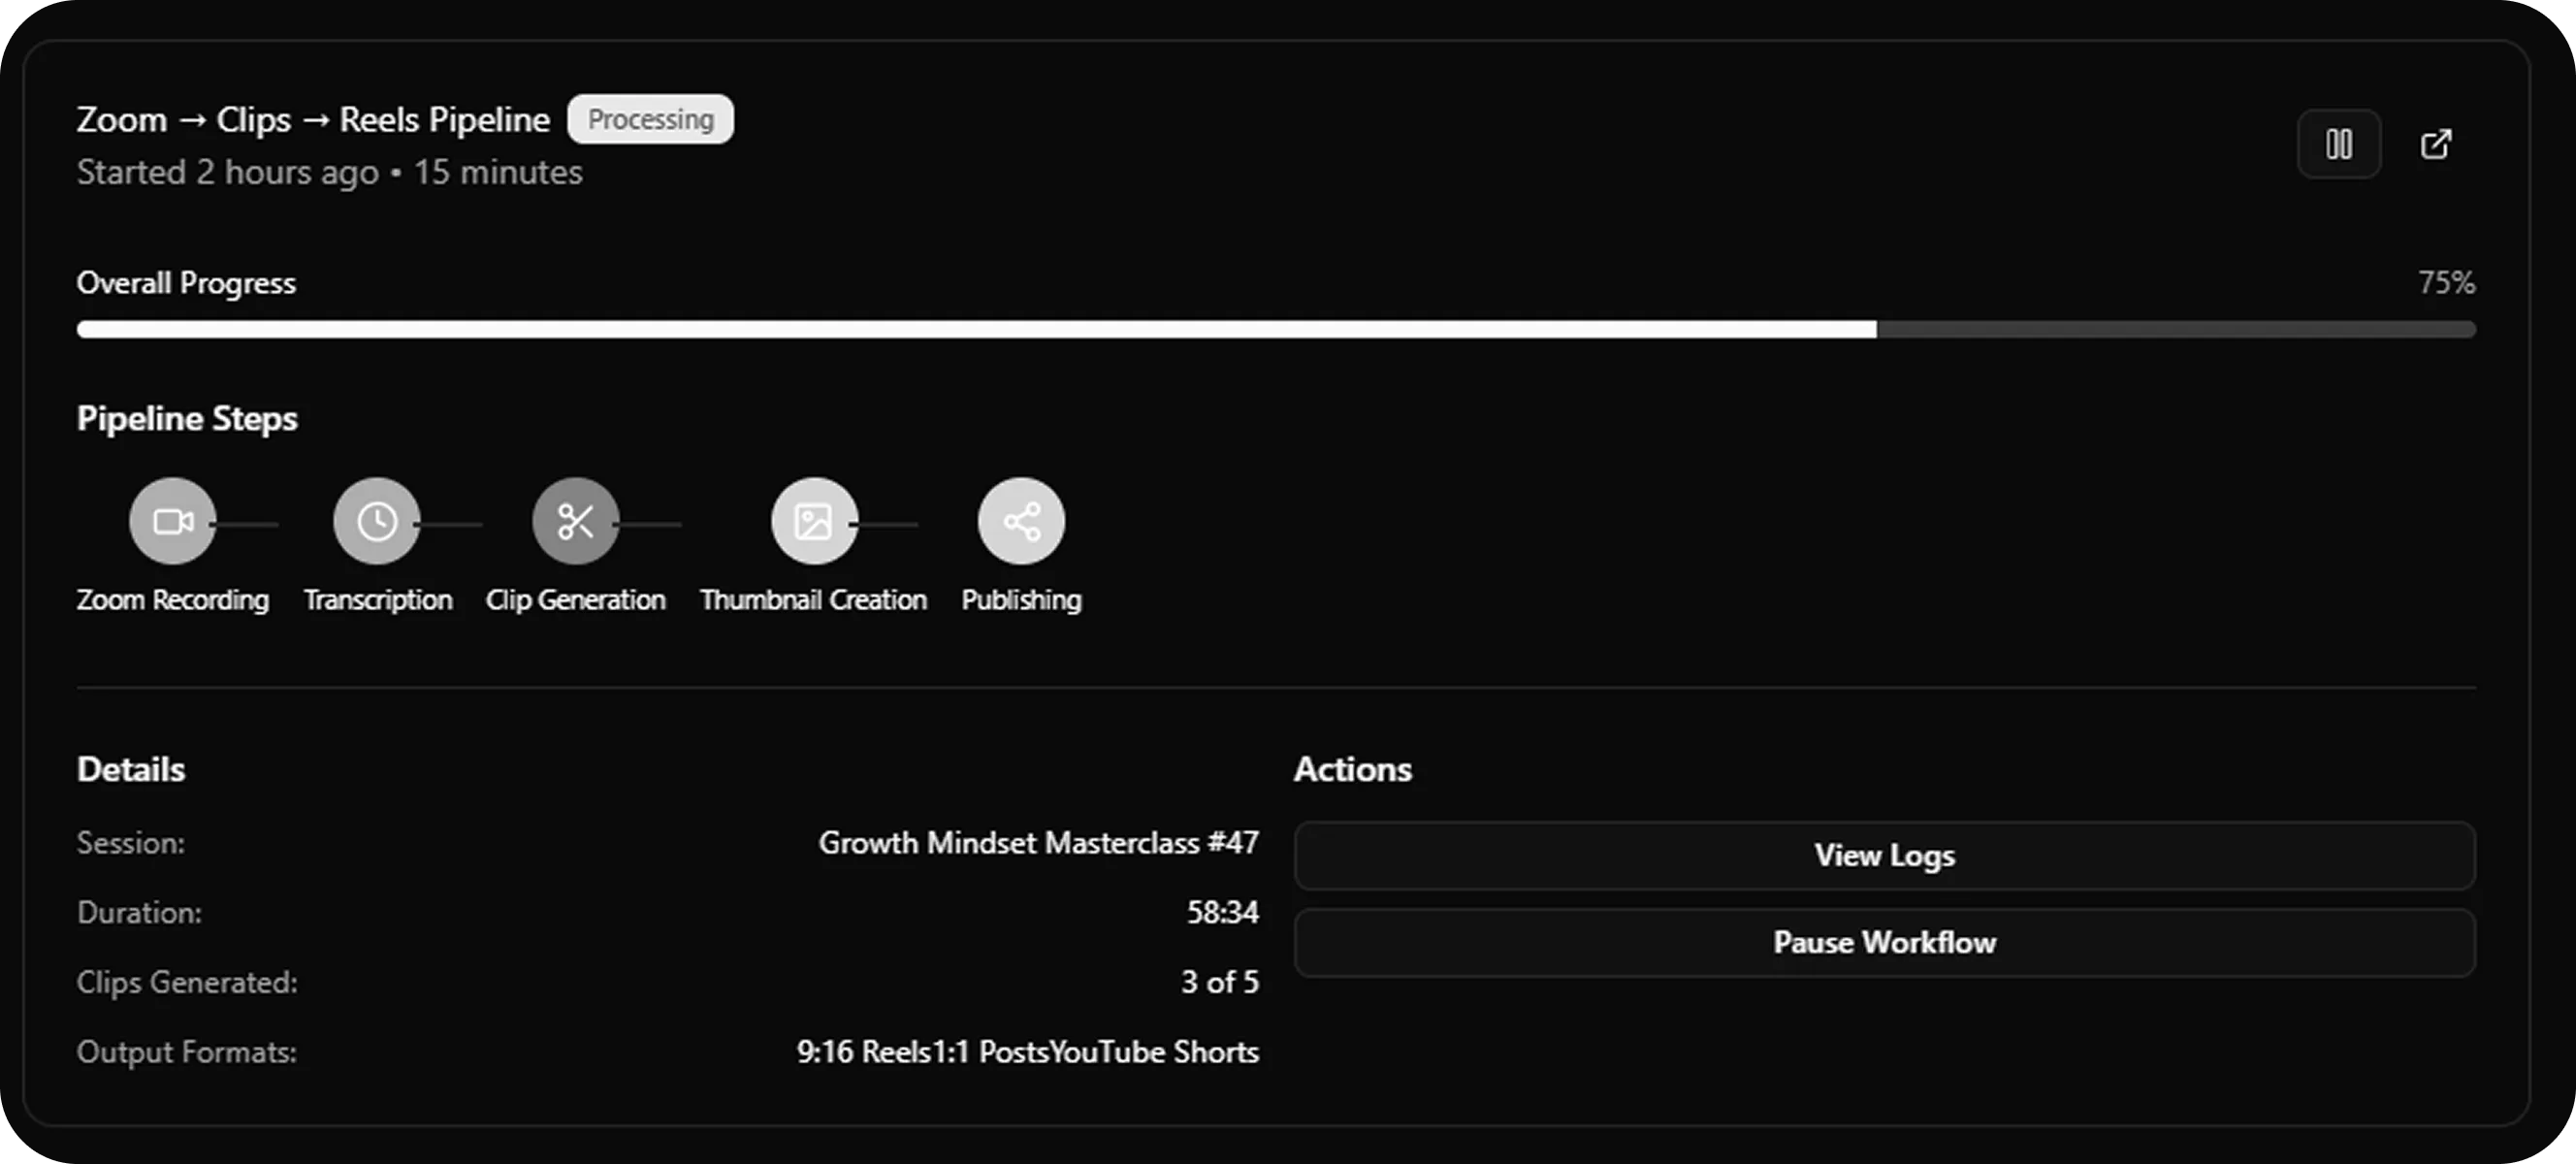Open the Clip Generation scissors step
The height and width of the screenshot is (1164, 2576).
click(x=575, y=520)
